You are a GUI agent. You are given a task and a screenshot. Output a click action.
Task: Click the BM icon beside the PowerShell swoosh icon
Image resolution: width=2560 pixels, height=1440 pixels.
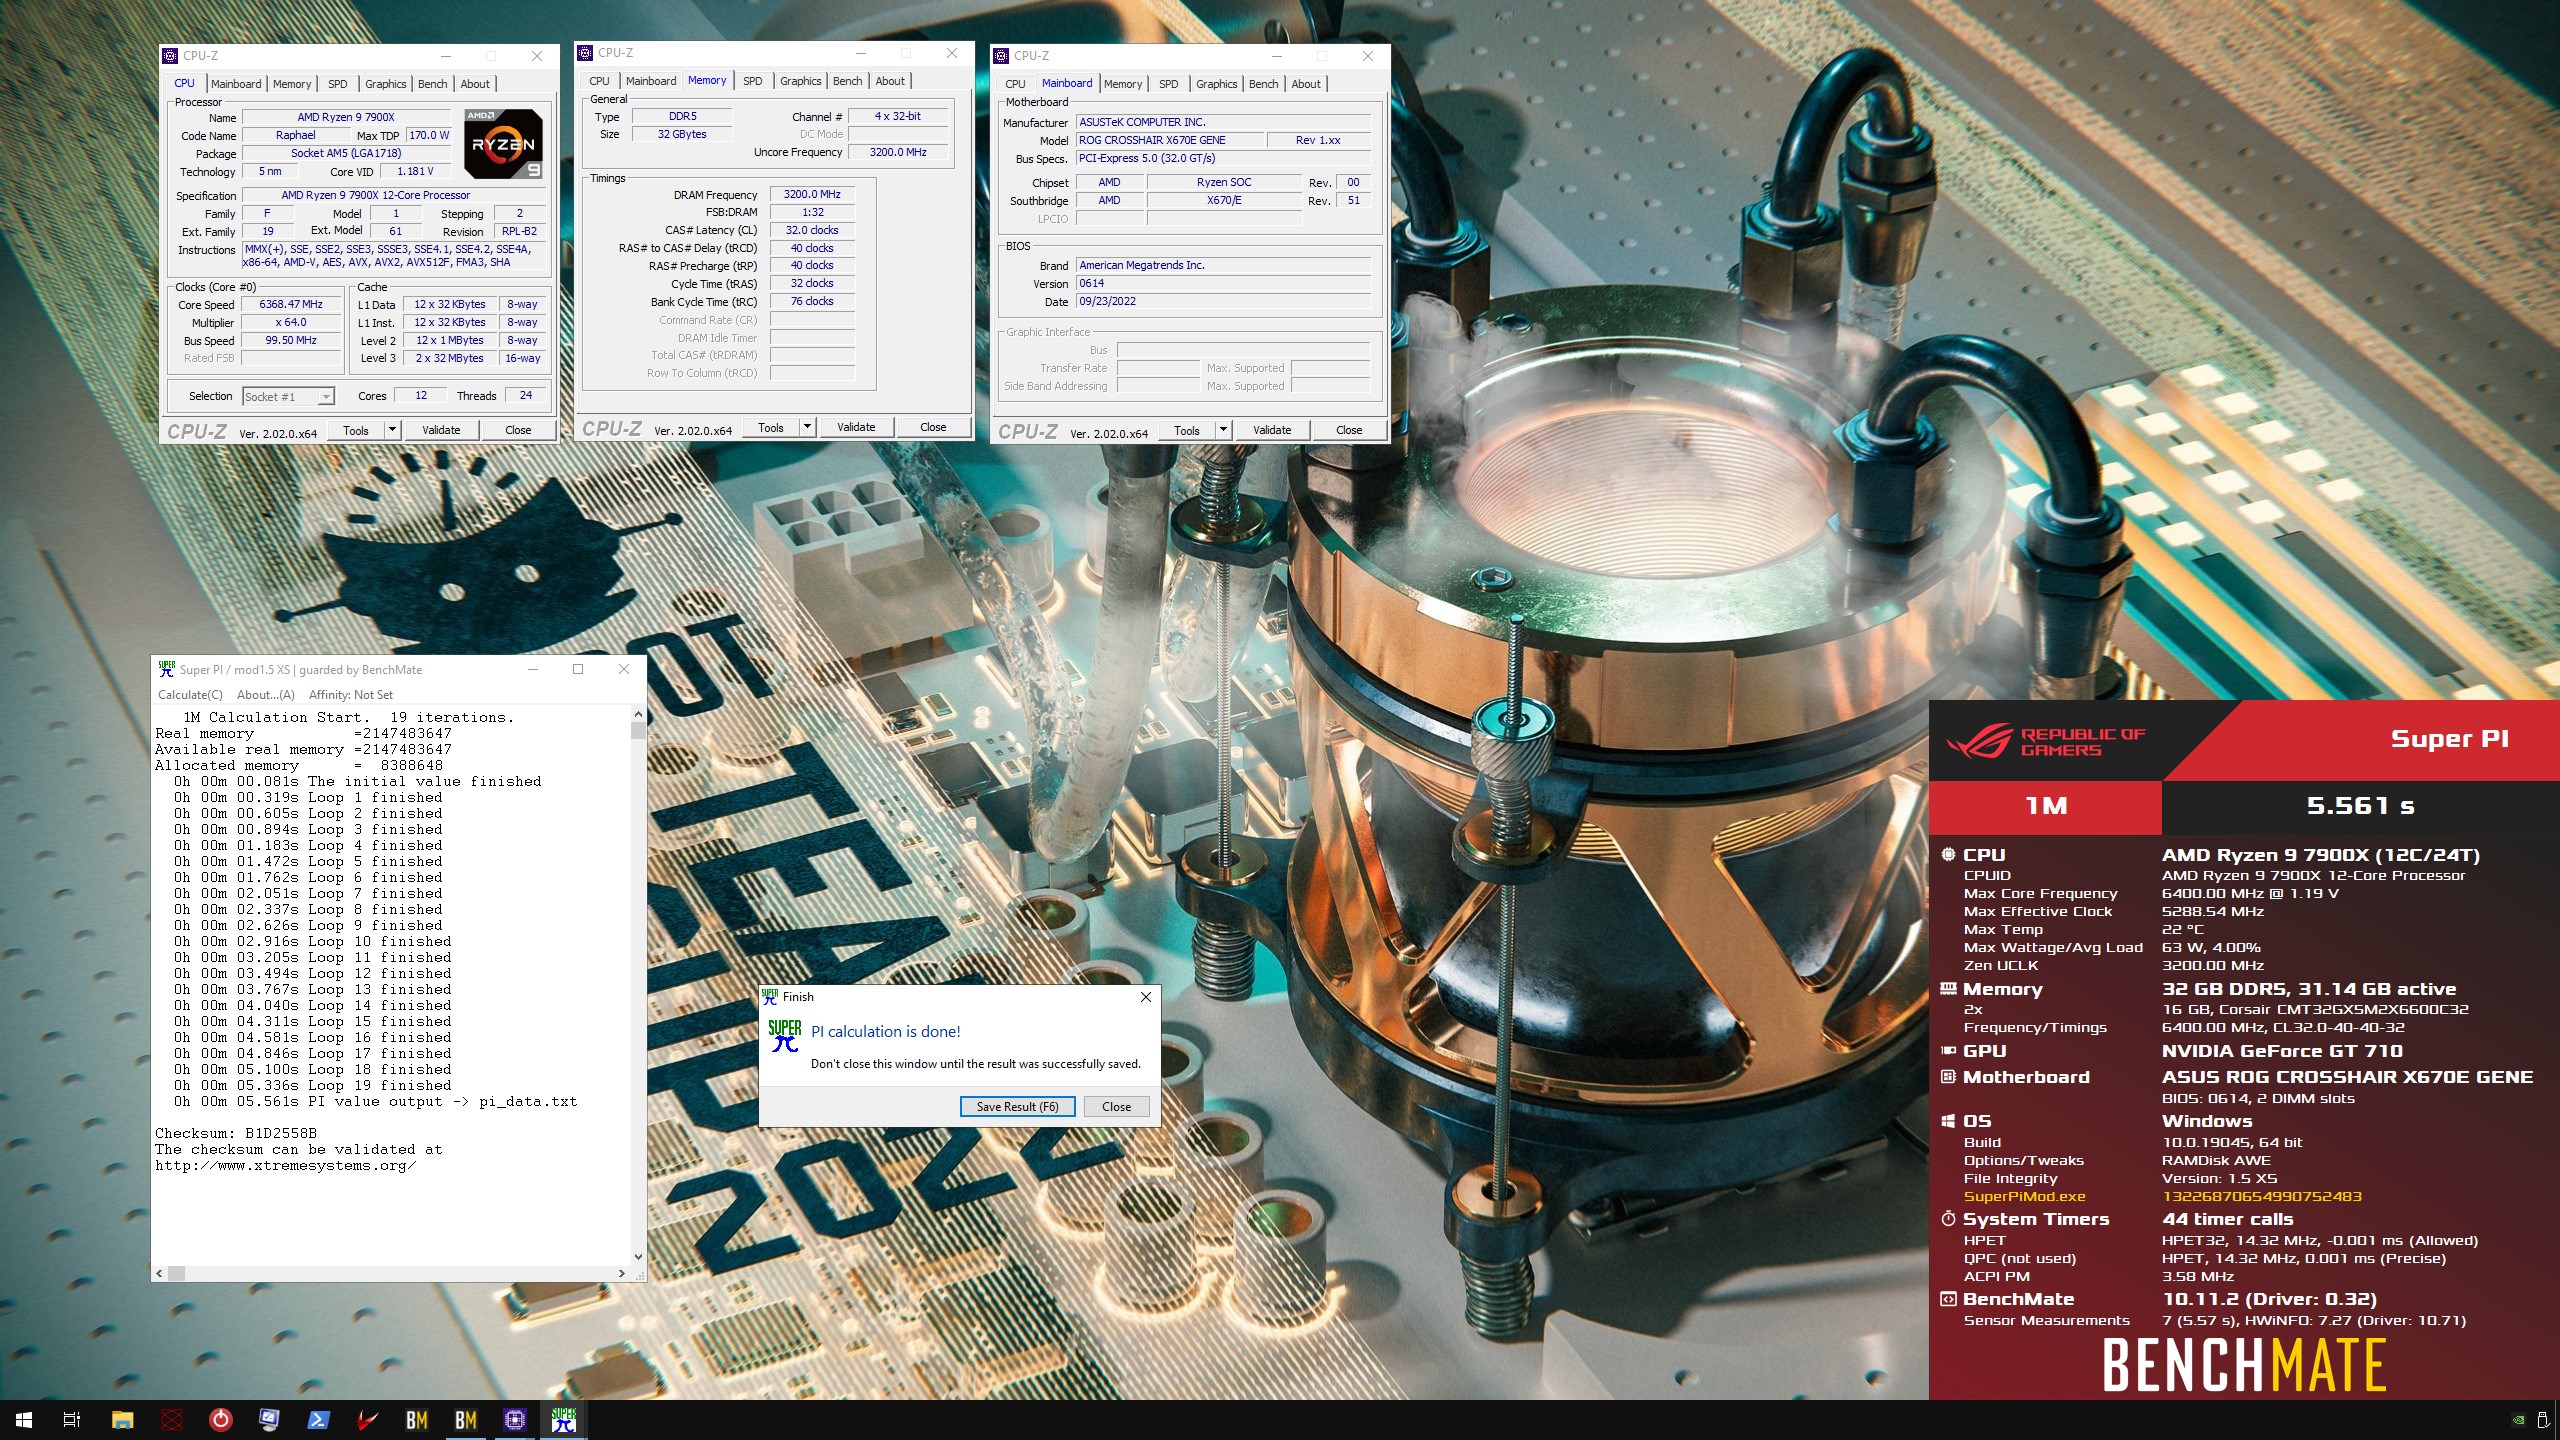coord(416,1419)
